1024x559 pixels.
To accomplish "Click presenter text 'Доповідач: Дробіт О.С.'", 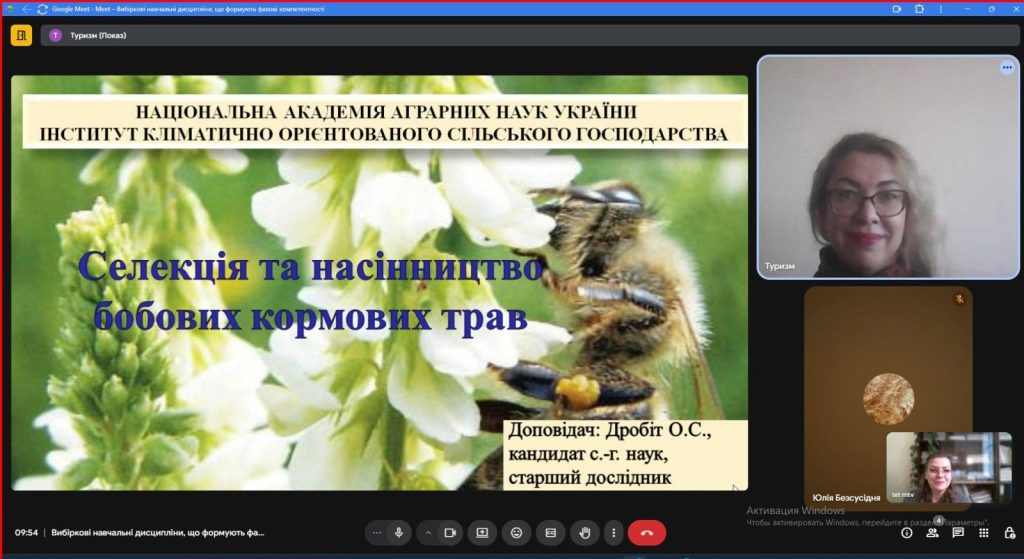I will pyautogui.click(x=609, y=431).
